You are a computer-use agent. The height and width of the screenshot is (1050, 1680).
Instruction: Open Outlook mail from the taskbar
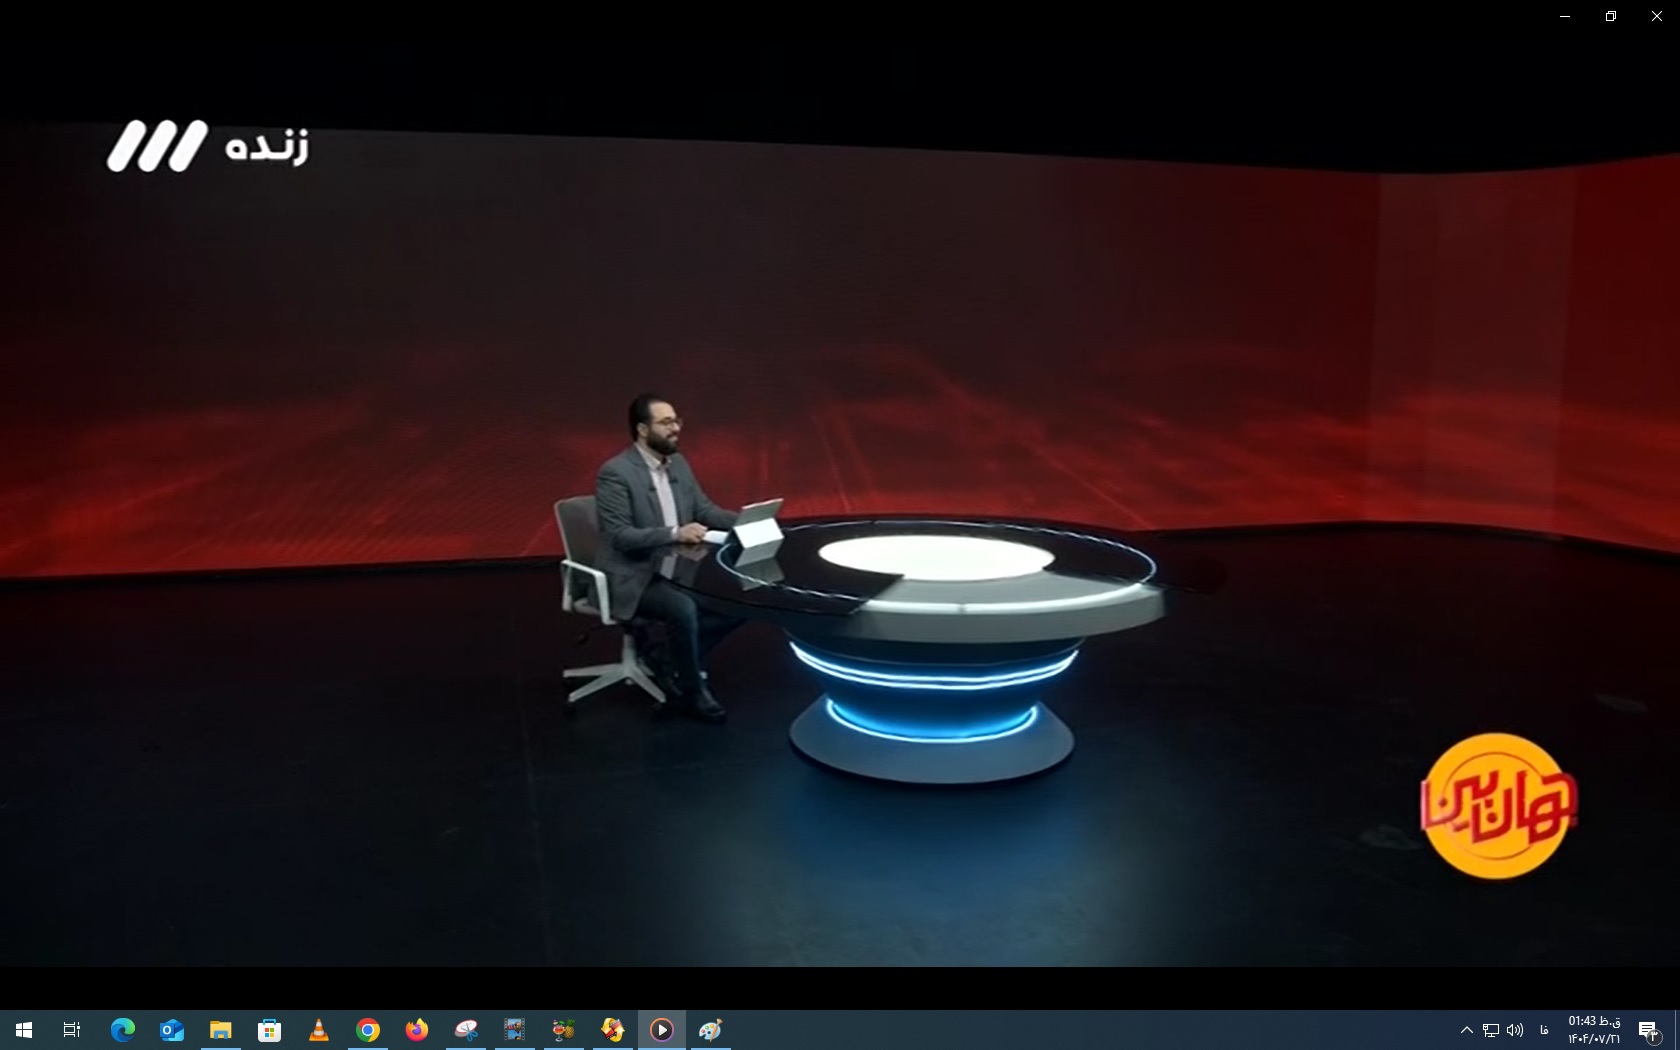[172, 1030]
